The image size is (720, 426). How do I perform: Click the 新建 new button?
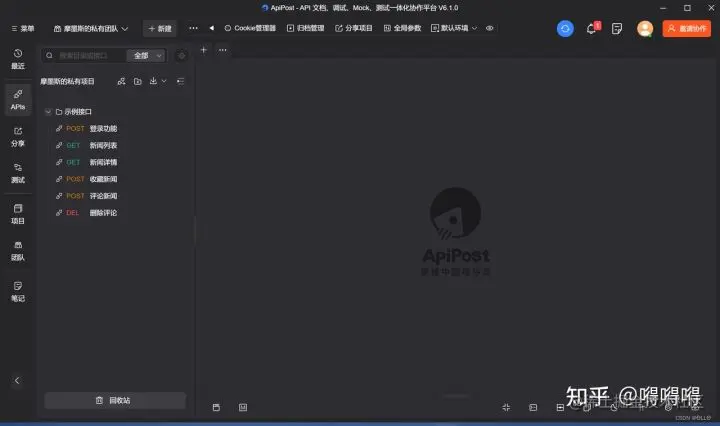pyautogui.click(x=160, y=28)
